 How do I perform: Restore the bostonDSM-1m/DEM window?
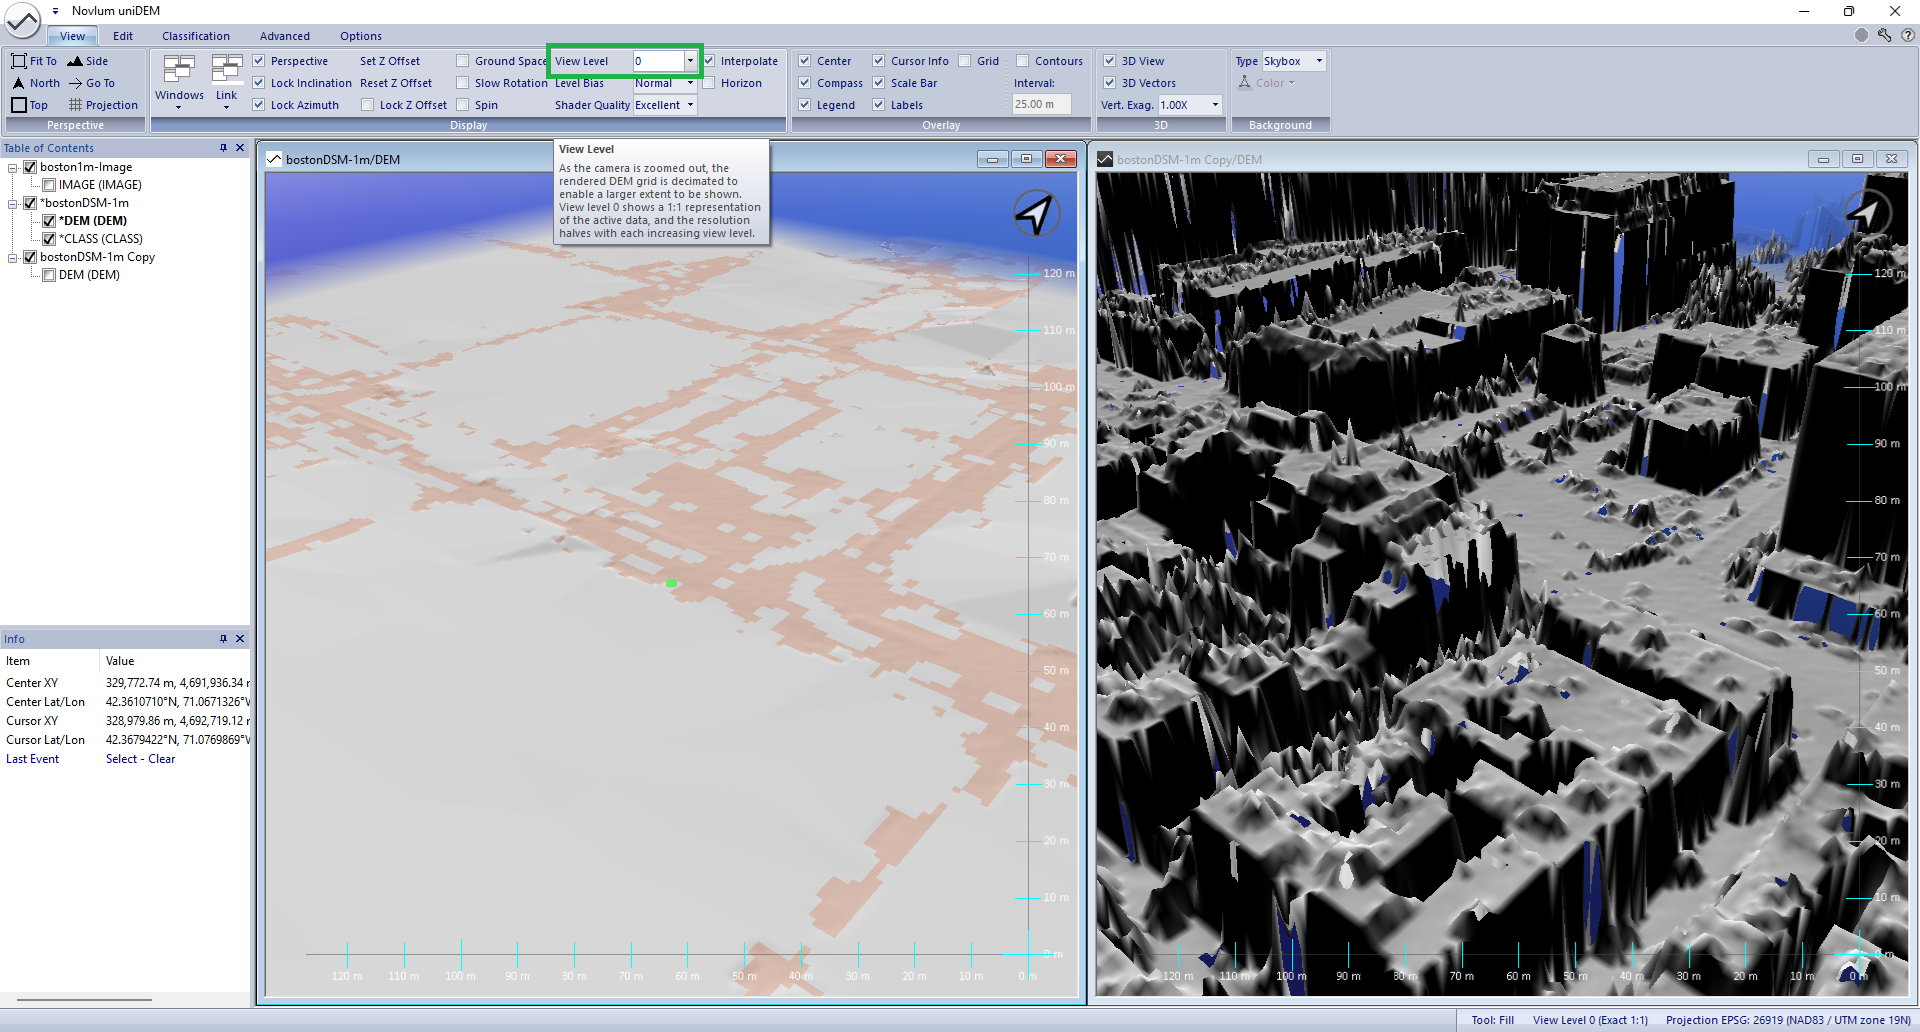[1026, 159]
